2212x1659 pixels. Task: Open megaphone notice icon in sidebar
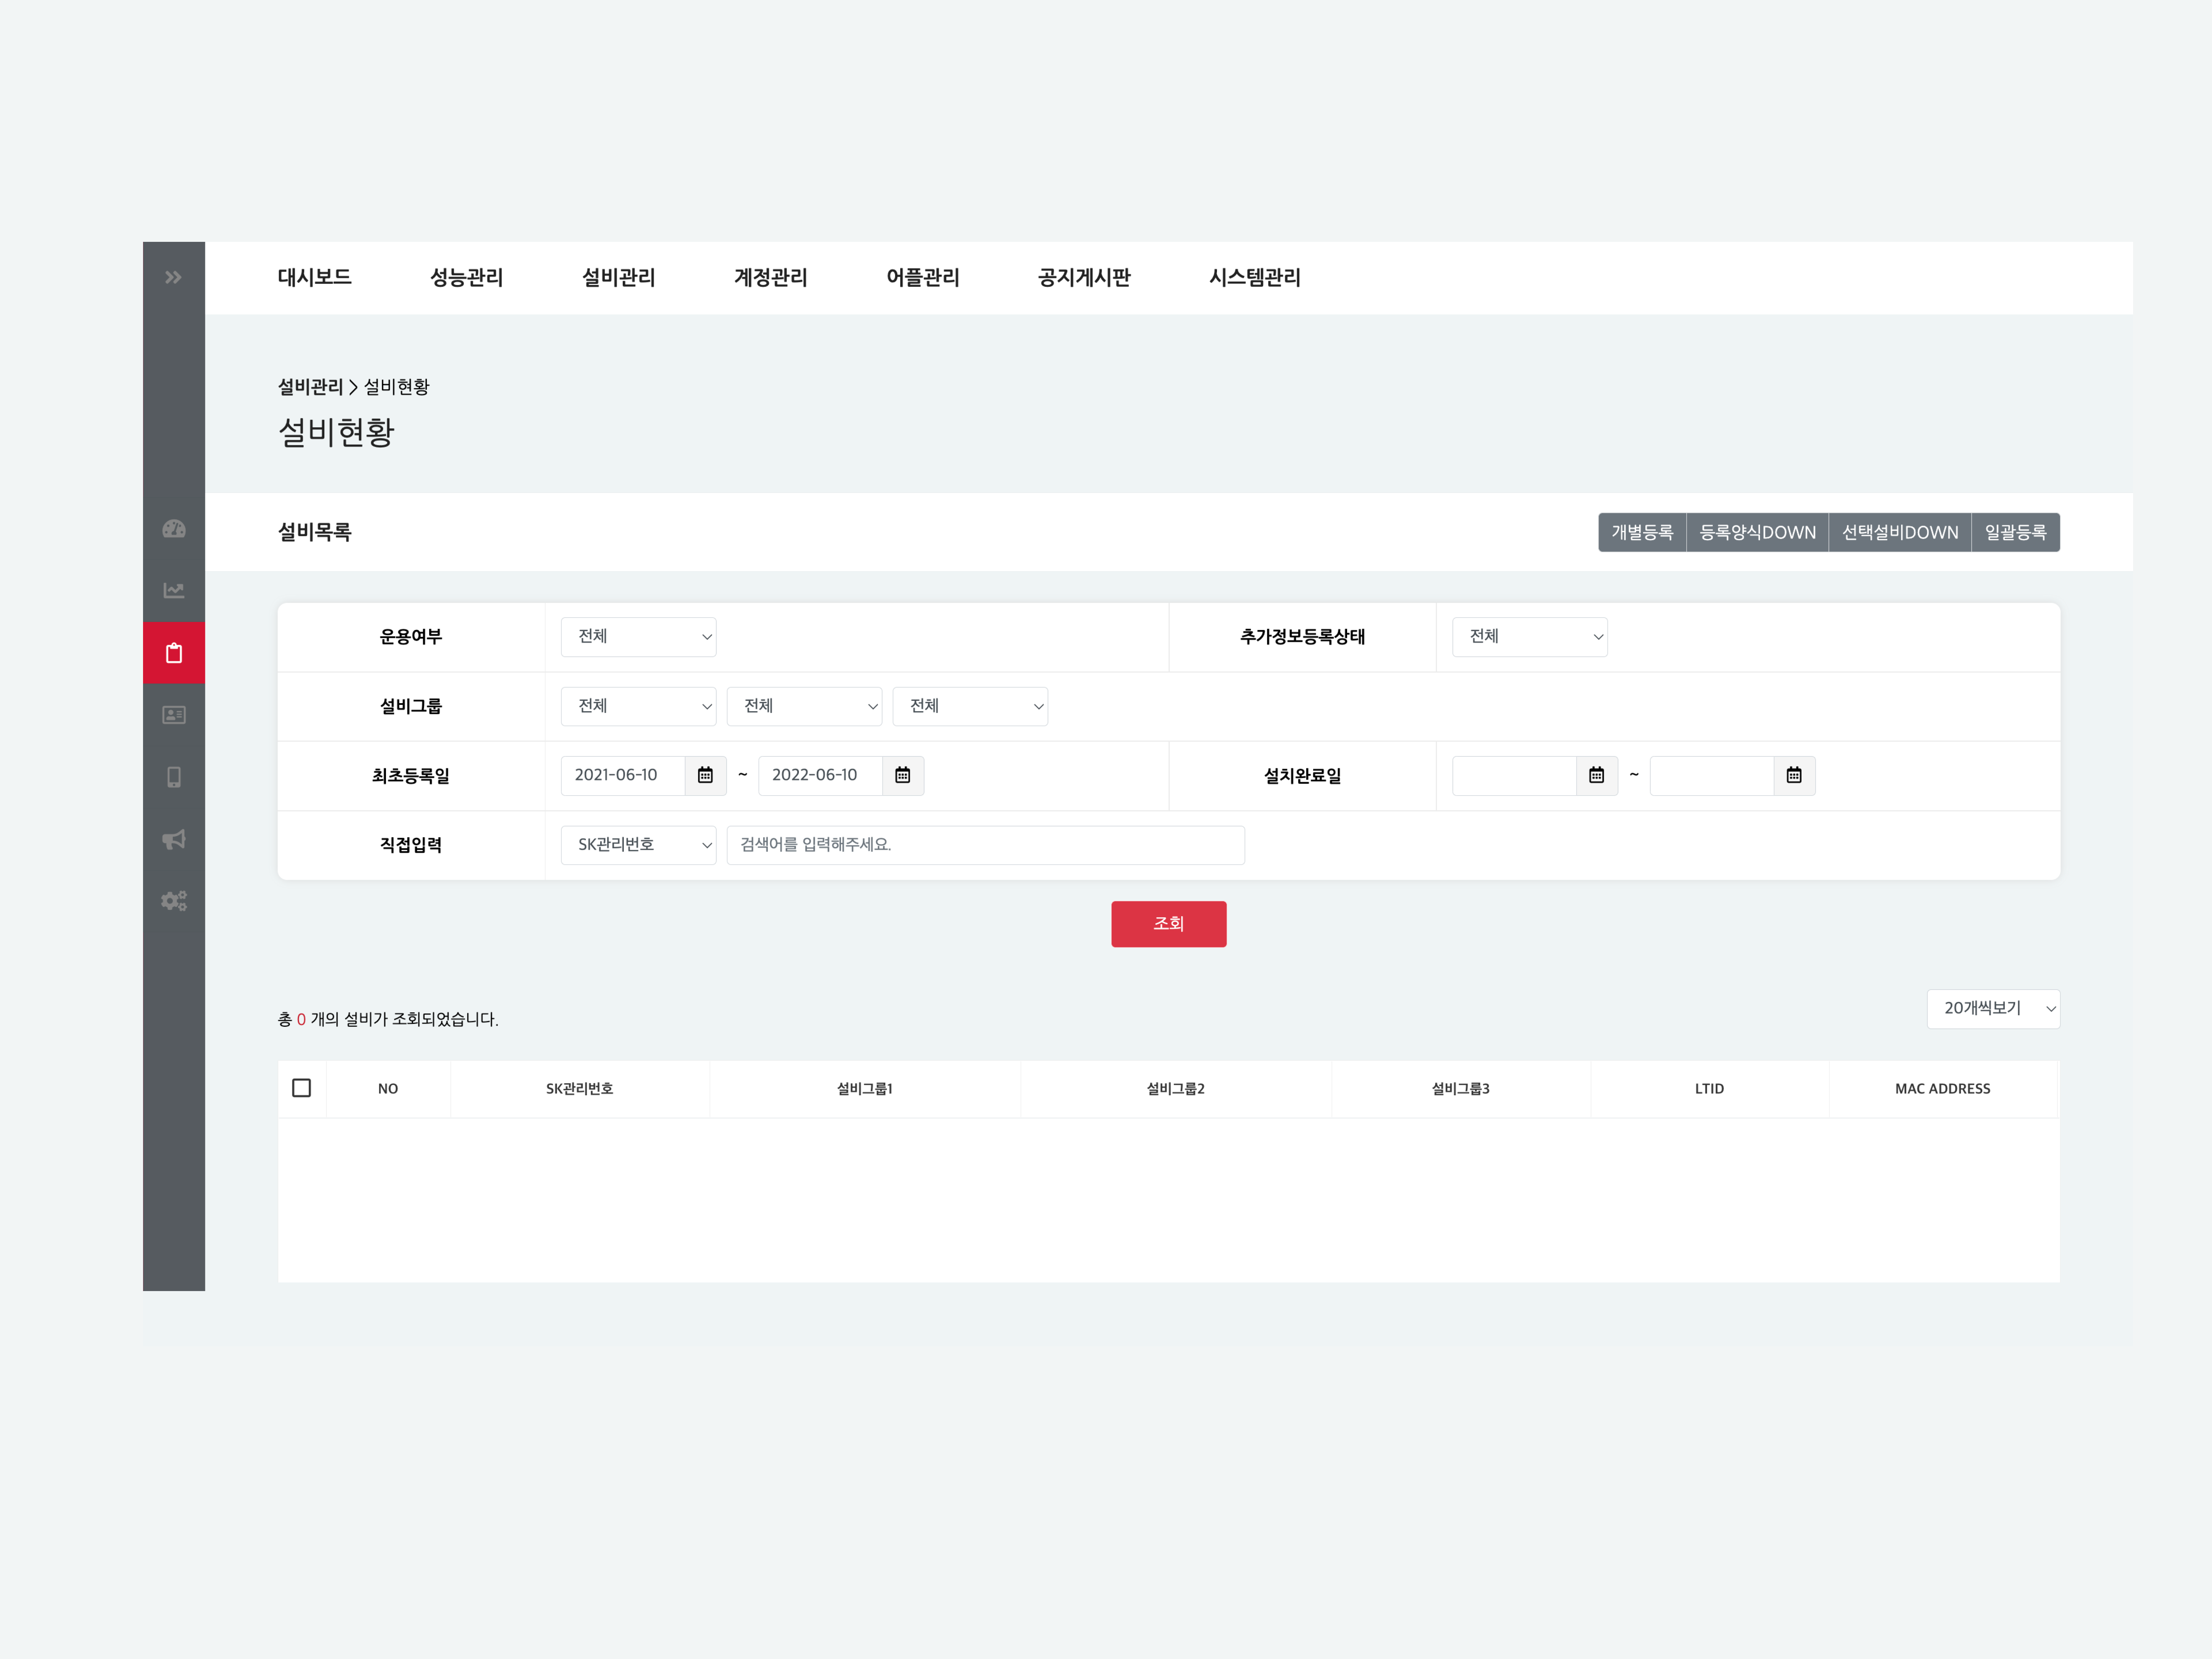pos(174,839)
